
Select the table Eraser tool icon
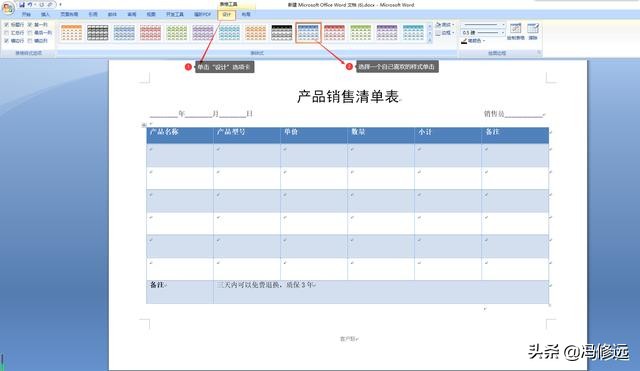[533, 29]
